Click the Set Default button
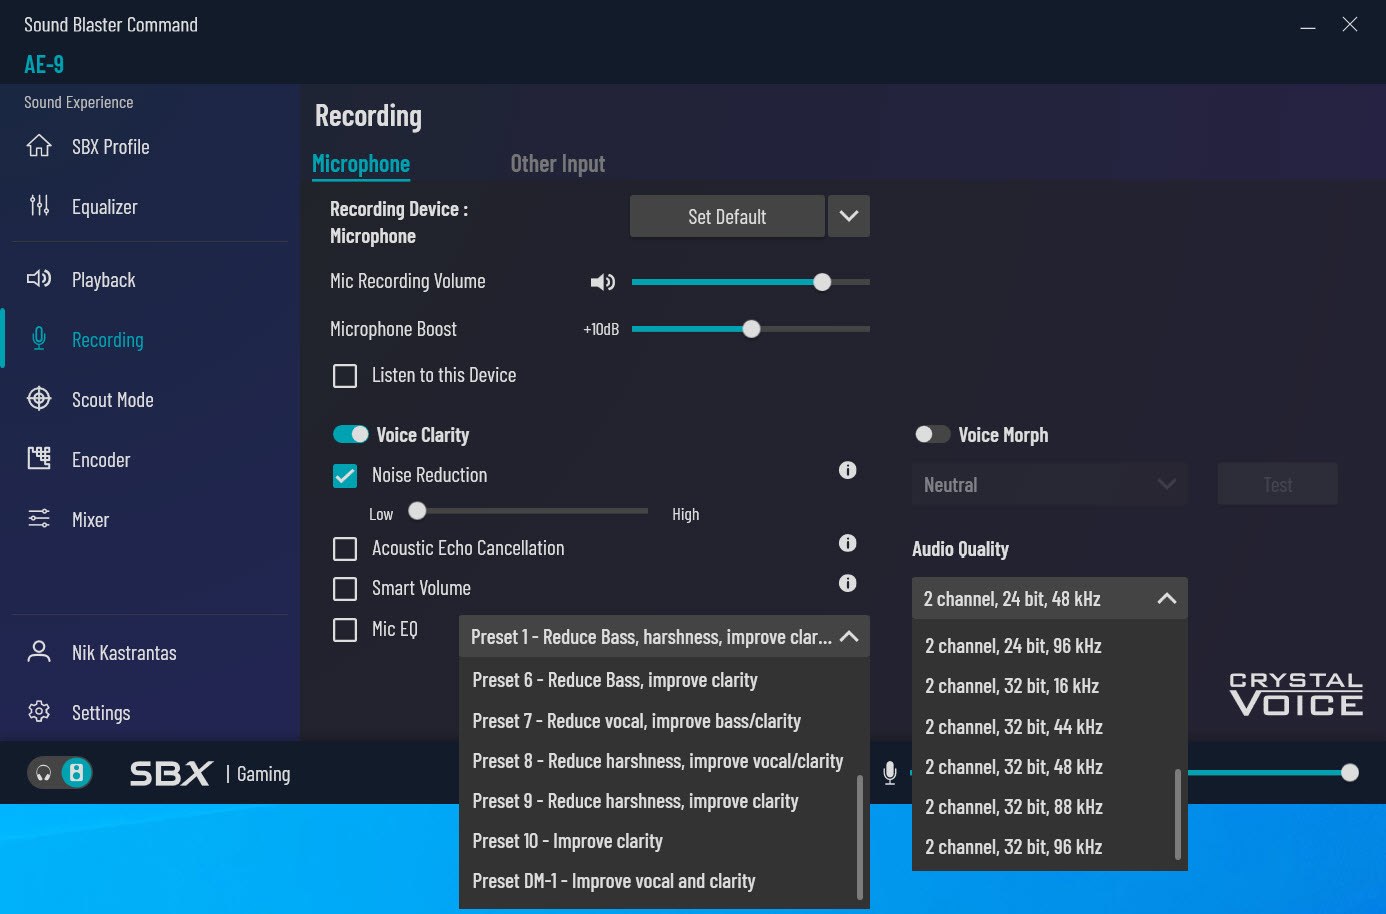This screenshot has height=914, width=1386. point(727,216)
